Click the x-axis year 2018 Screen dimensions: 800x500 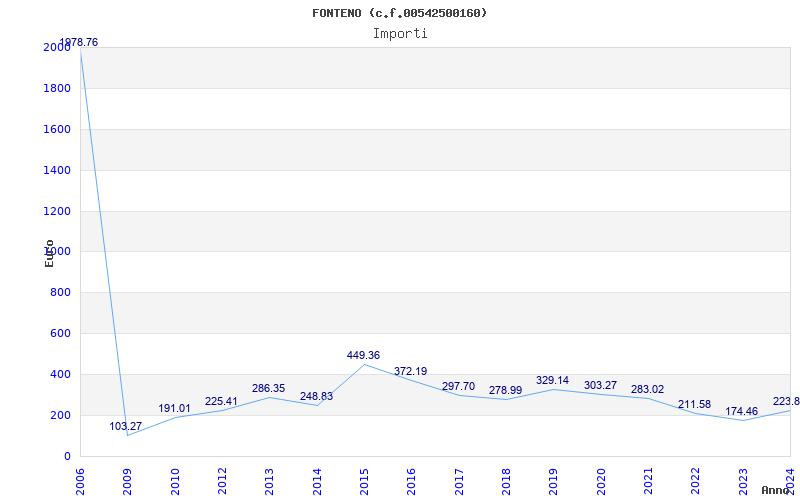coord(506,481)
